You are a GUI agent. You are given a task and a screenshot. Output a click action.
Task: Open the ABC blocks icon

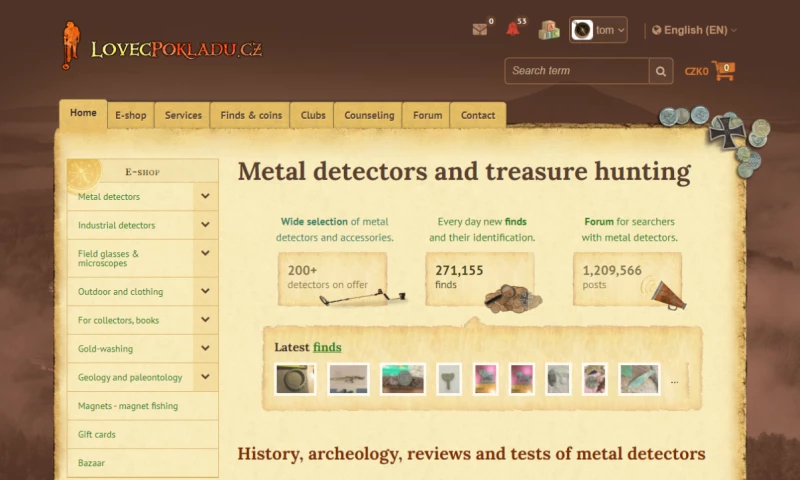coord(548,30)
